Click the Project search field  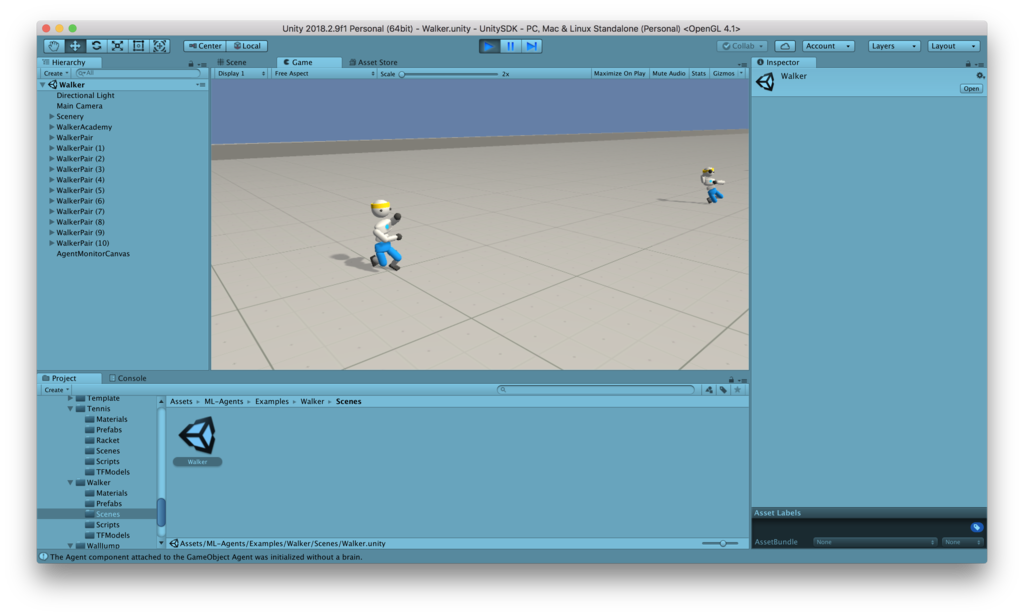[596, 389]
